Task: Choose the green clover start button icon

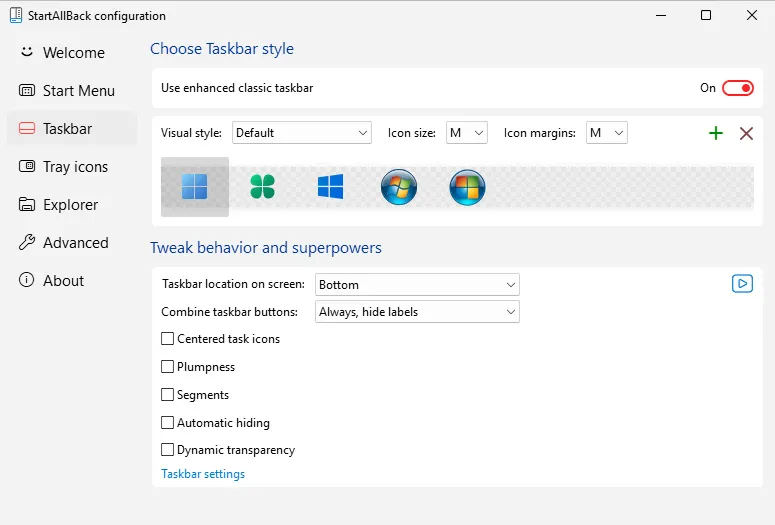Action: pyautogui.click(x=262, y=187)
